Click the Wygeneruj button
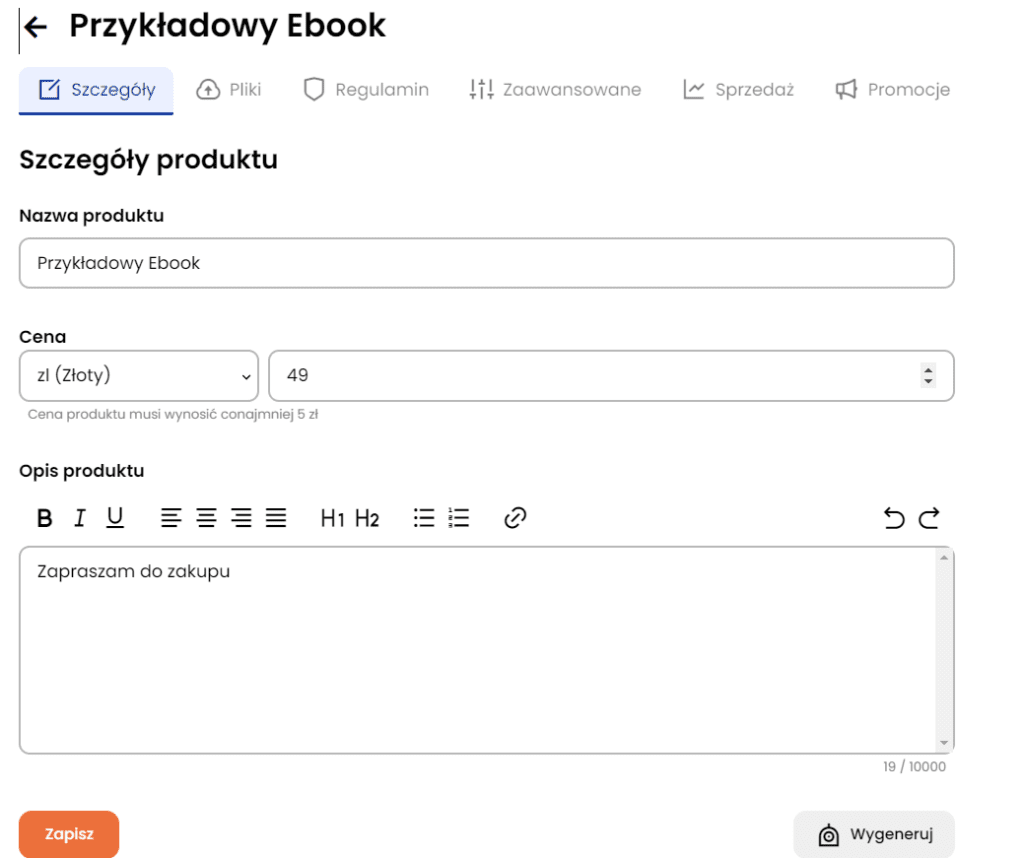The image size is (1024, 858). coord(874,835)
